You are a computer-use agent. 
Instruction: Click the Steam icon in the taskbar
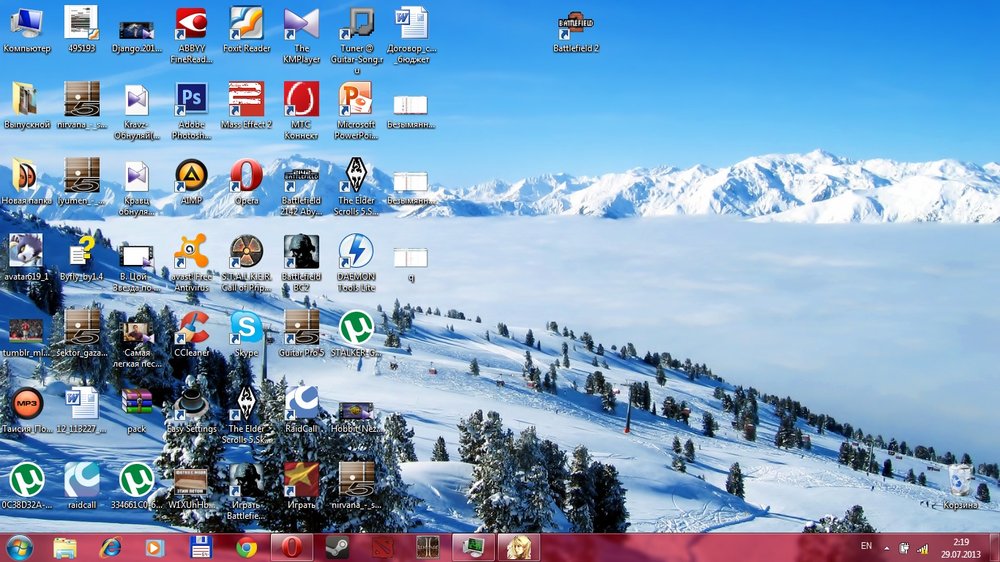[x=337, y=547]
